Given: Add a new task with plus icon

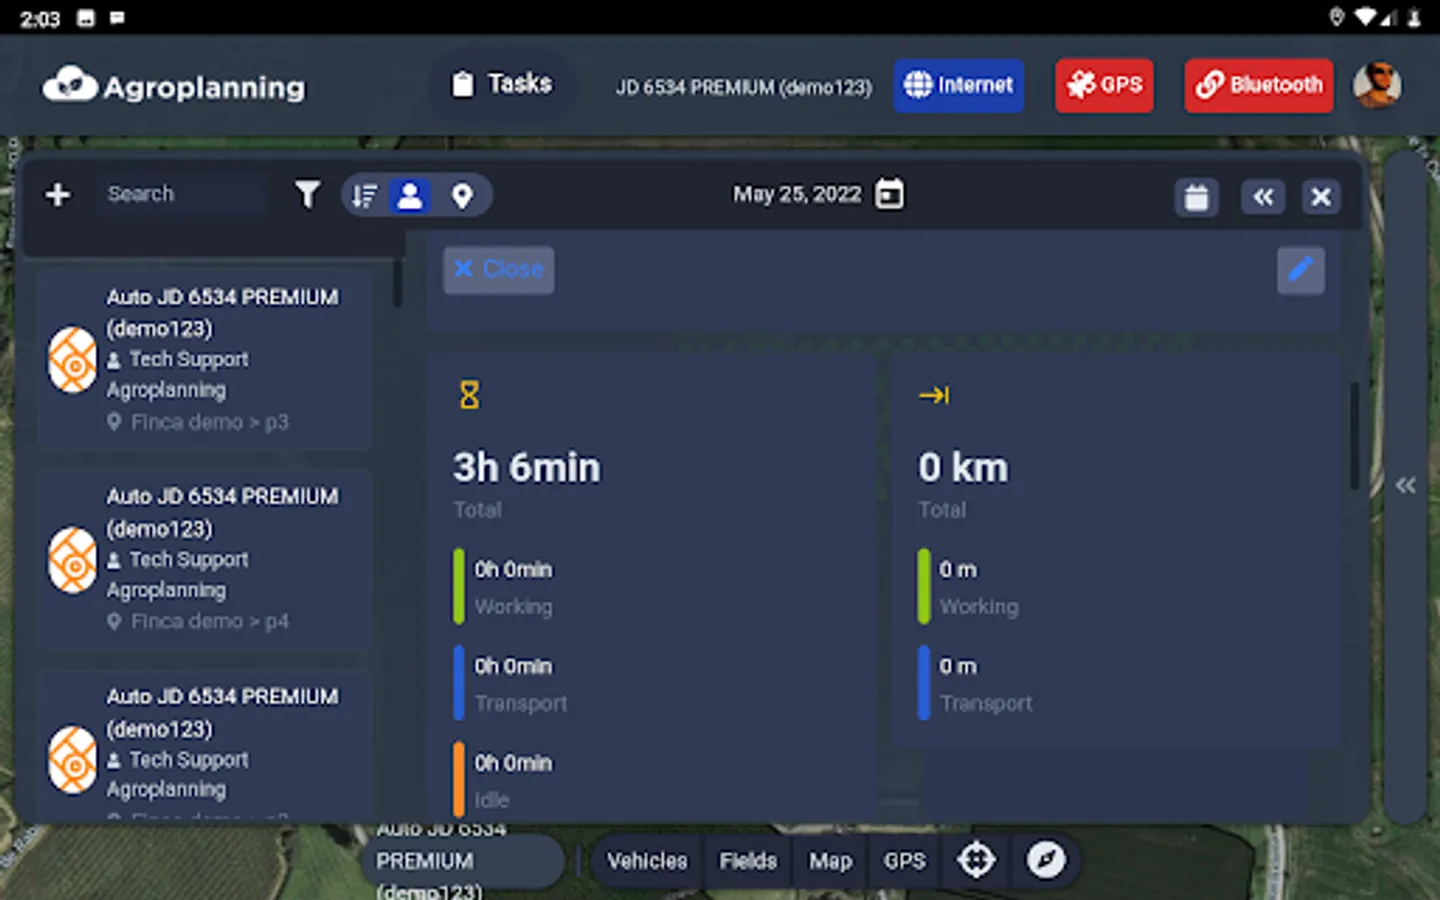Looking at the screenshot, I should pos(58,194).
